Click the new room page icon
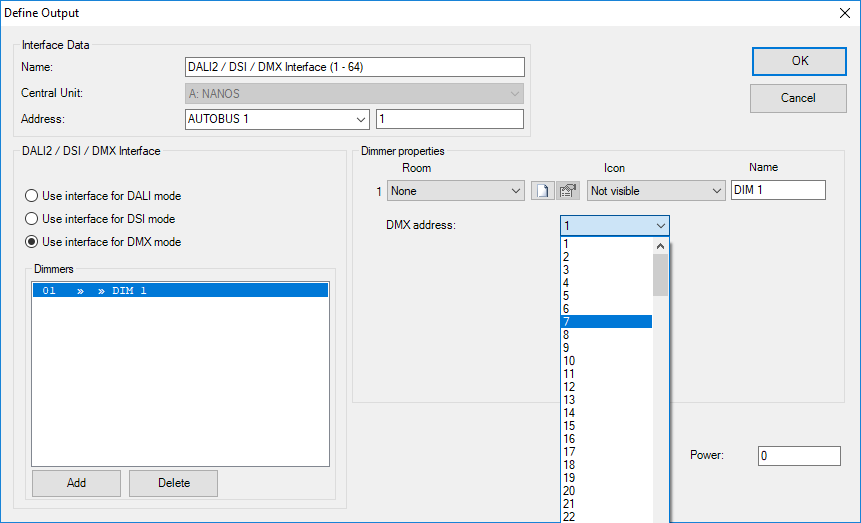This screenshot has height=523, width=861. 542,190
